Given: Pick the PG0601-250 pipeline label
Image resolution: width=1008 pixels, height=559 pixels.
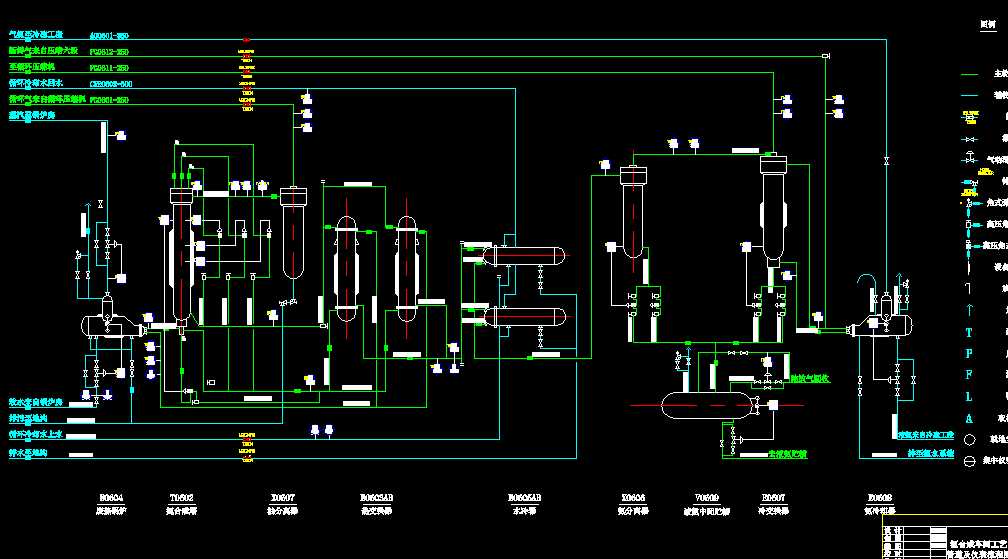Looking at the screenshot, I should (109, 100).
